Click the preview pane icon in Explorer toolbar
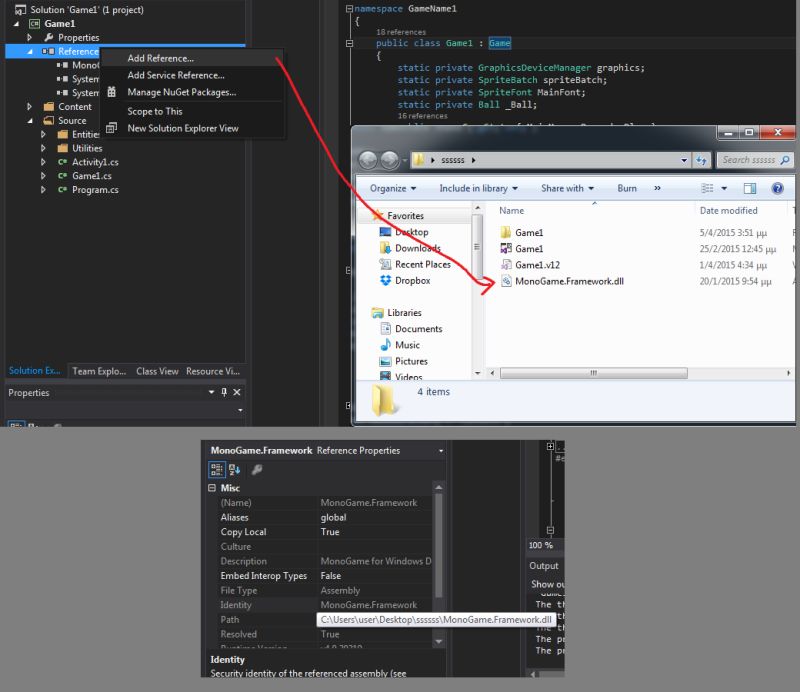Screen dimensions: 800x692 [748, 188]
